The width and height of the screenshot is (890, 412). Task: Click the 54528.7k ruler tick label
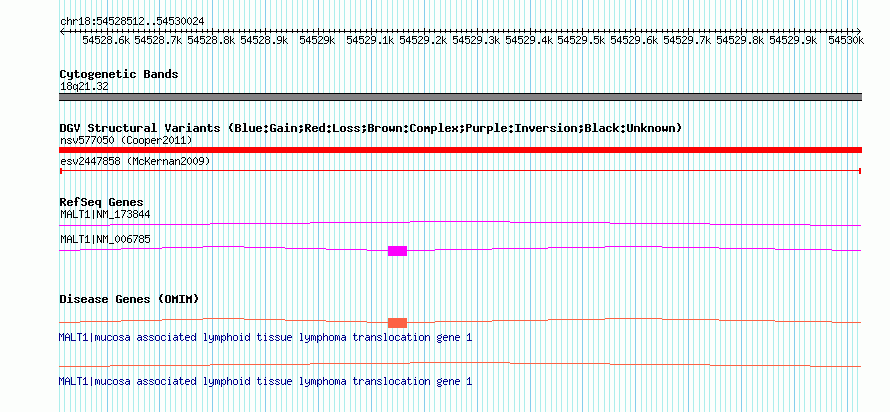point(159,40)
